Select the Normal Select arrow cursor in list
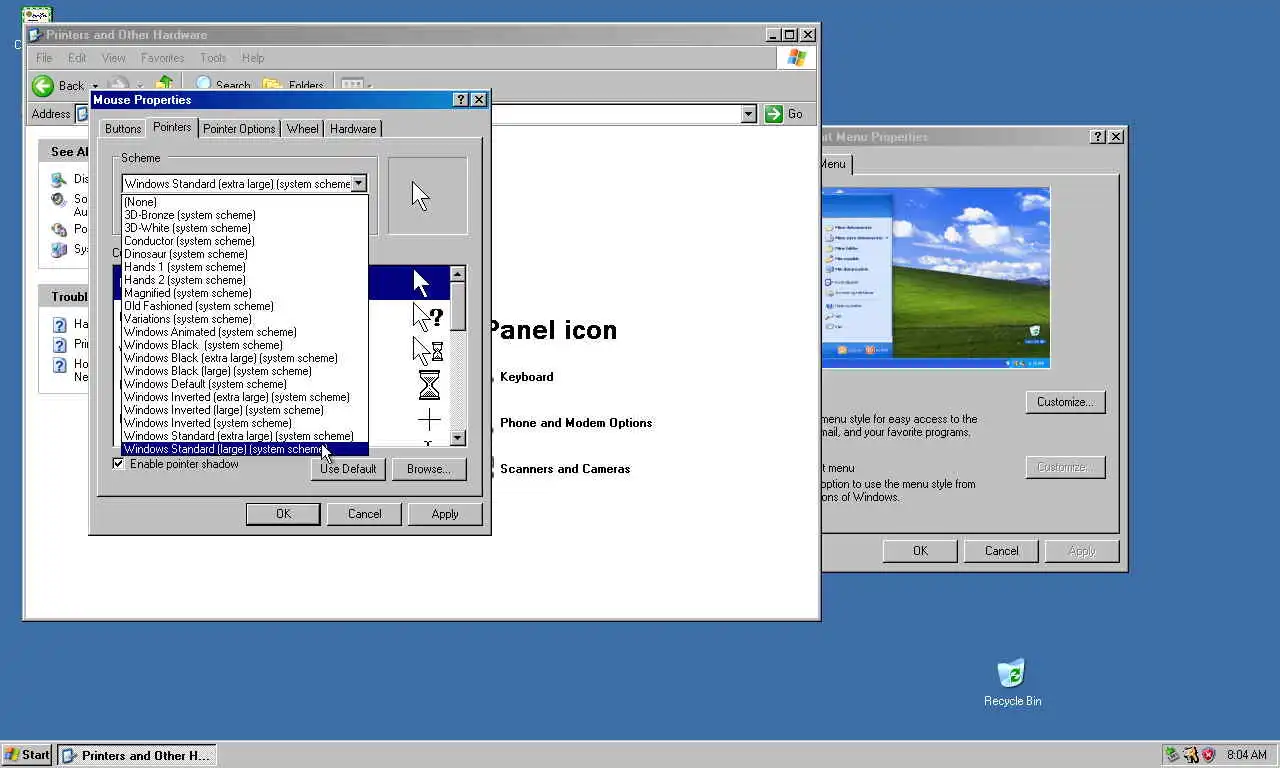This screenshot has height=768, width=1280. coord(421,283)
